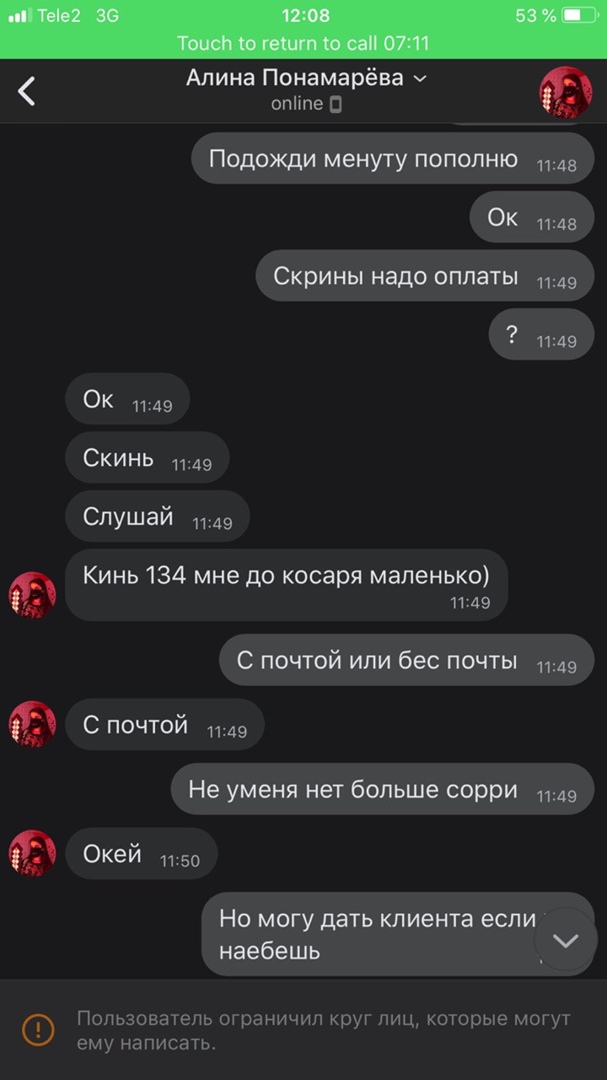Tap the question mark message bubble
The image size is (607, 1080).
pos(542,334)
